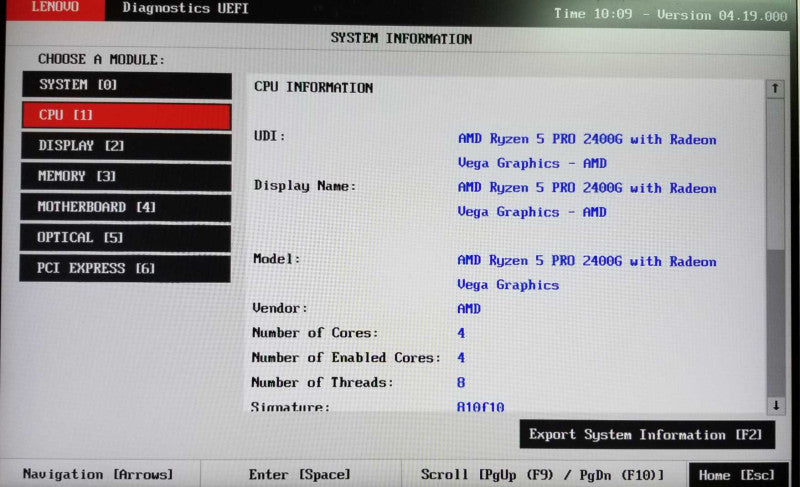Click the scroll down arrow icon
The image size is (800, 487).
(x=776, y=405)
